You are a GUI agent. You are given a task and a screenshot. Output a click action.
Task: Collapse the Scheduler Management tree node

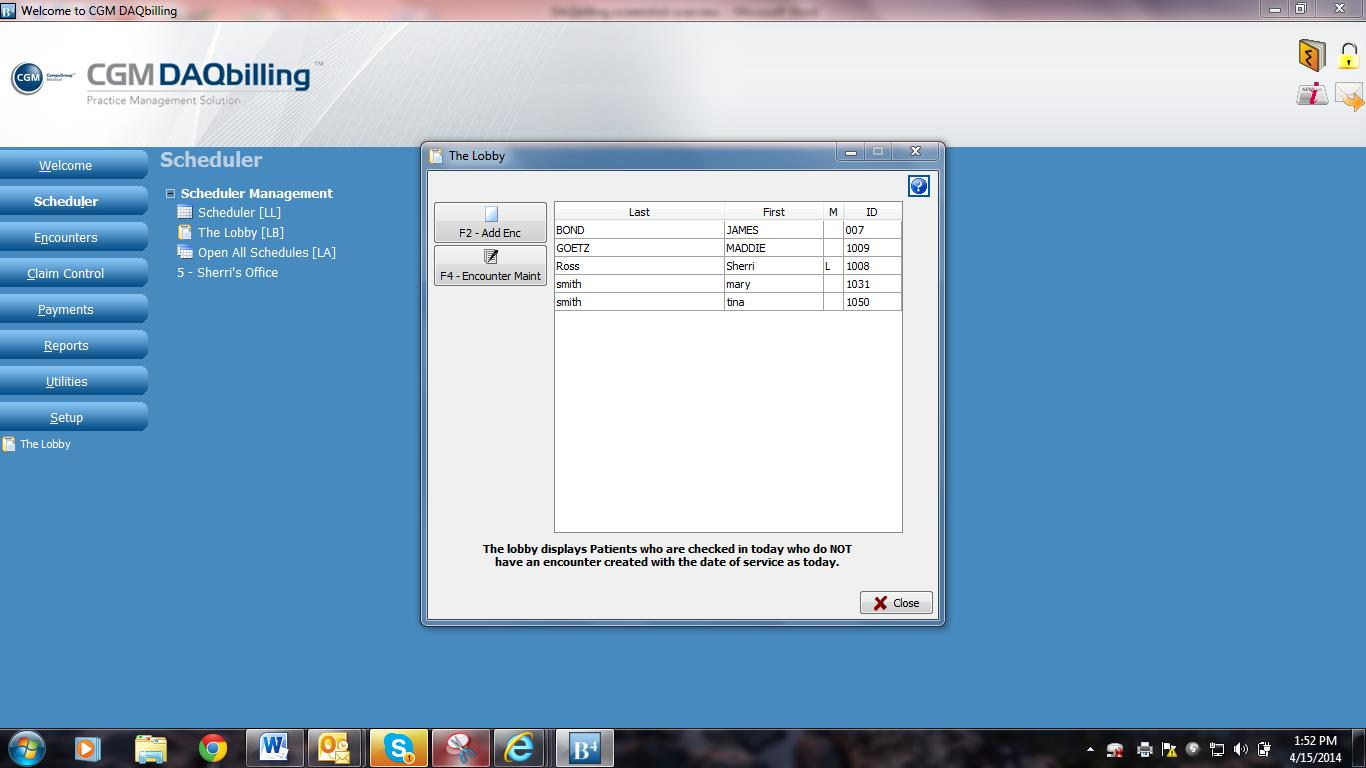pos(170,193)
